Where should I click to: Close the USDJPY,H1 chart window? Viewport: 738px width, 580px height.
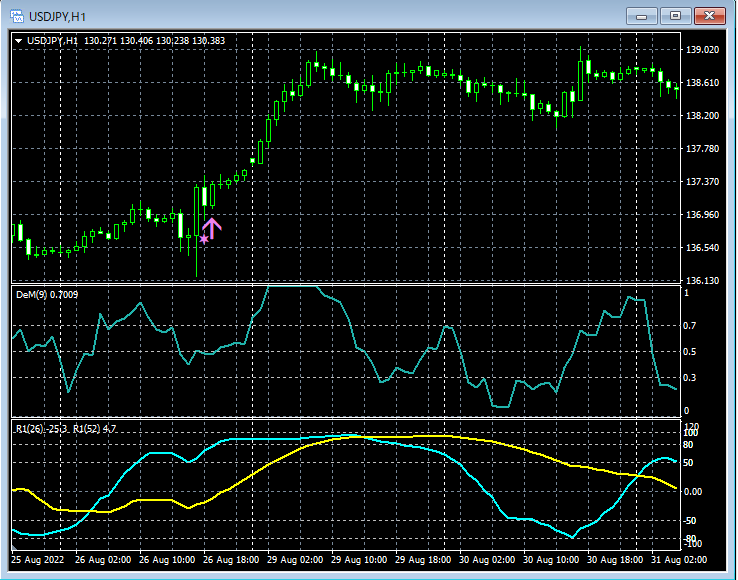click(x=711, y=15)
